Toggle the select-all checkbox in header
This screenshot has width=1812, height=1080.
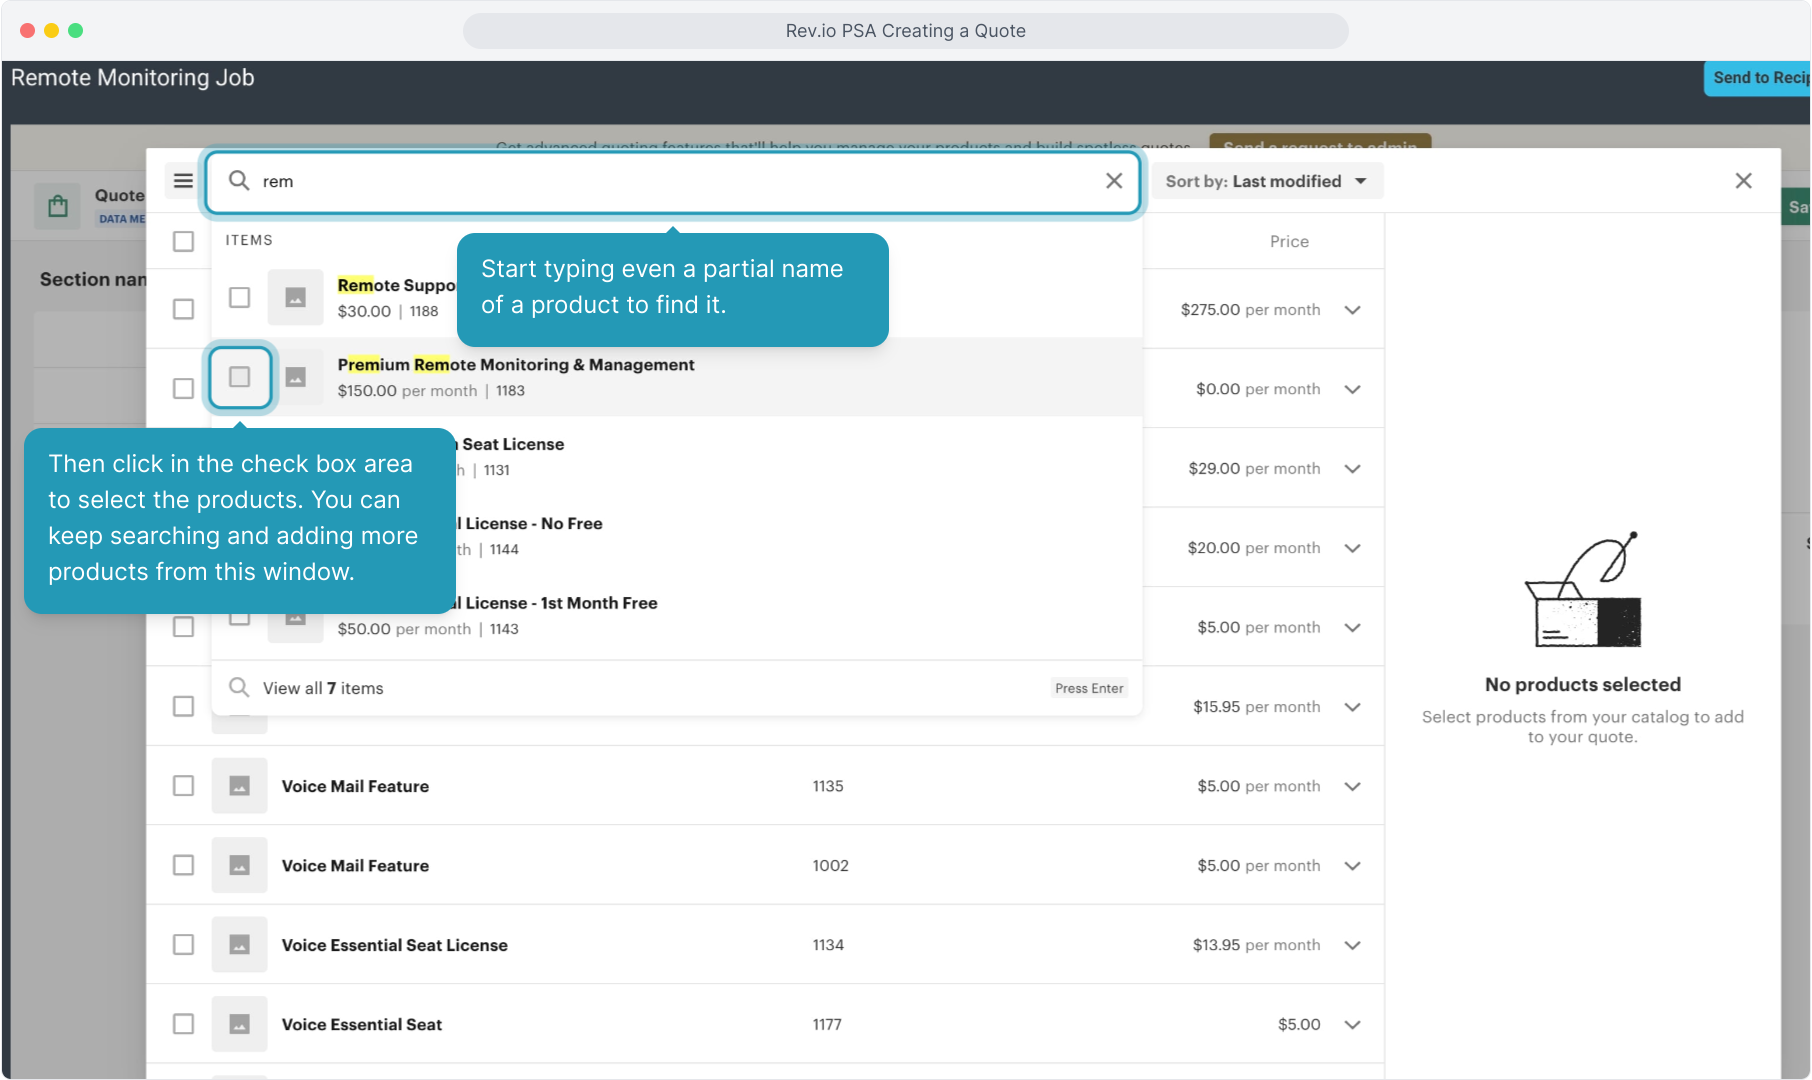click(x=183, y=241)
